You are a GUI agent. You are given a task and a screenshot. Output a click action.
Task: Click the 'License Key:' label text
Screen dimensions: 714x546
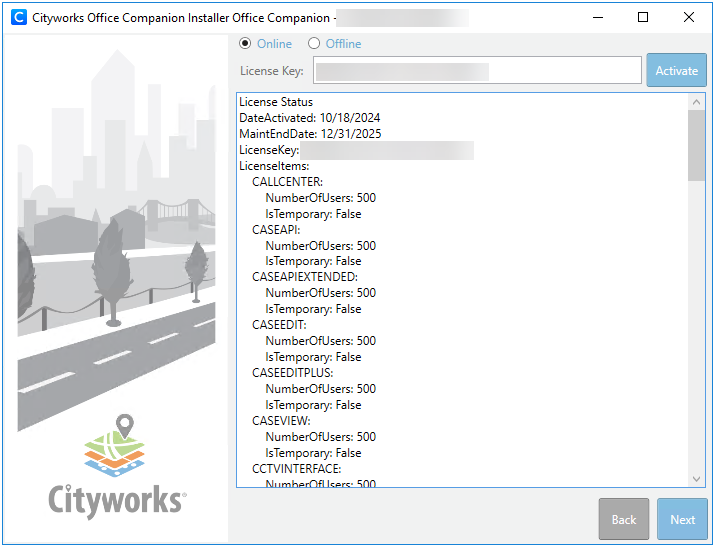tap(271, 71)
